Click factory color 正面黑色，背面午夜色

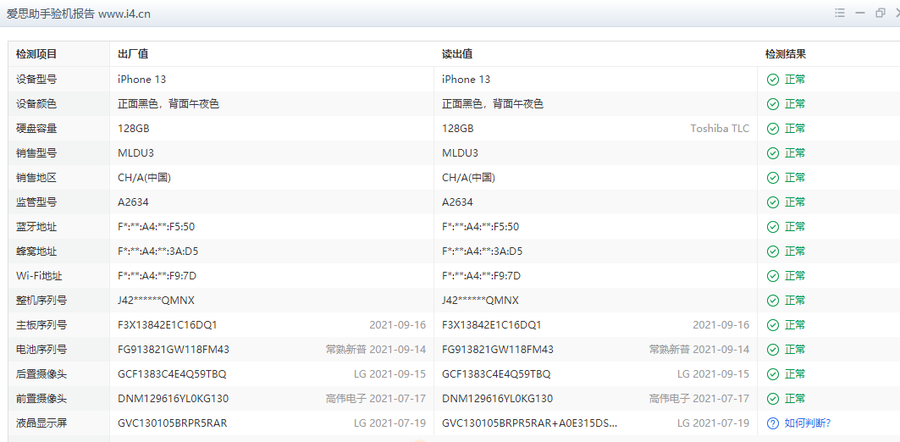(168, 104)
